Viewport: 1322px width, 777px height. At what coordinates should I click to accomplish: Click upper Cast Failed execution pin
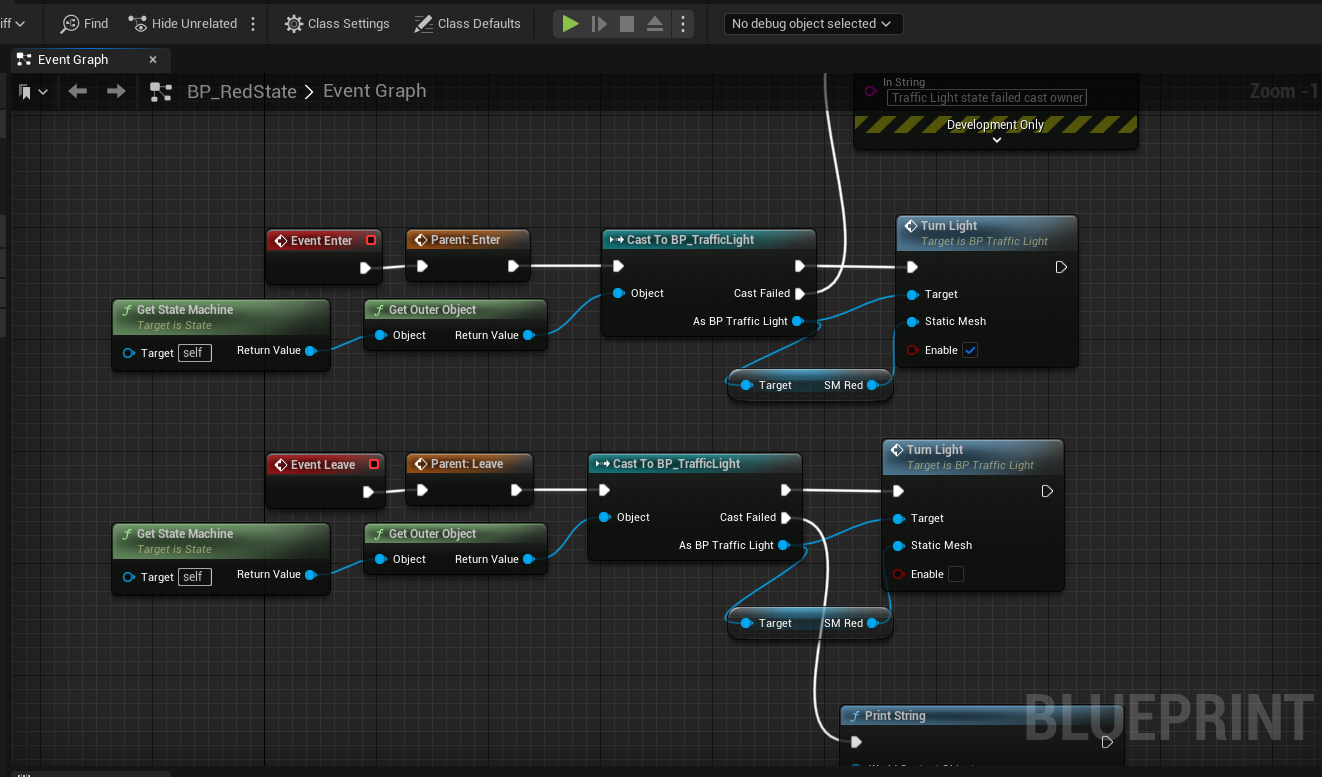799,293
